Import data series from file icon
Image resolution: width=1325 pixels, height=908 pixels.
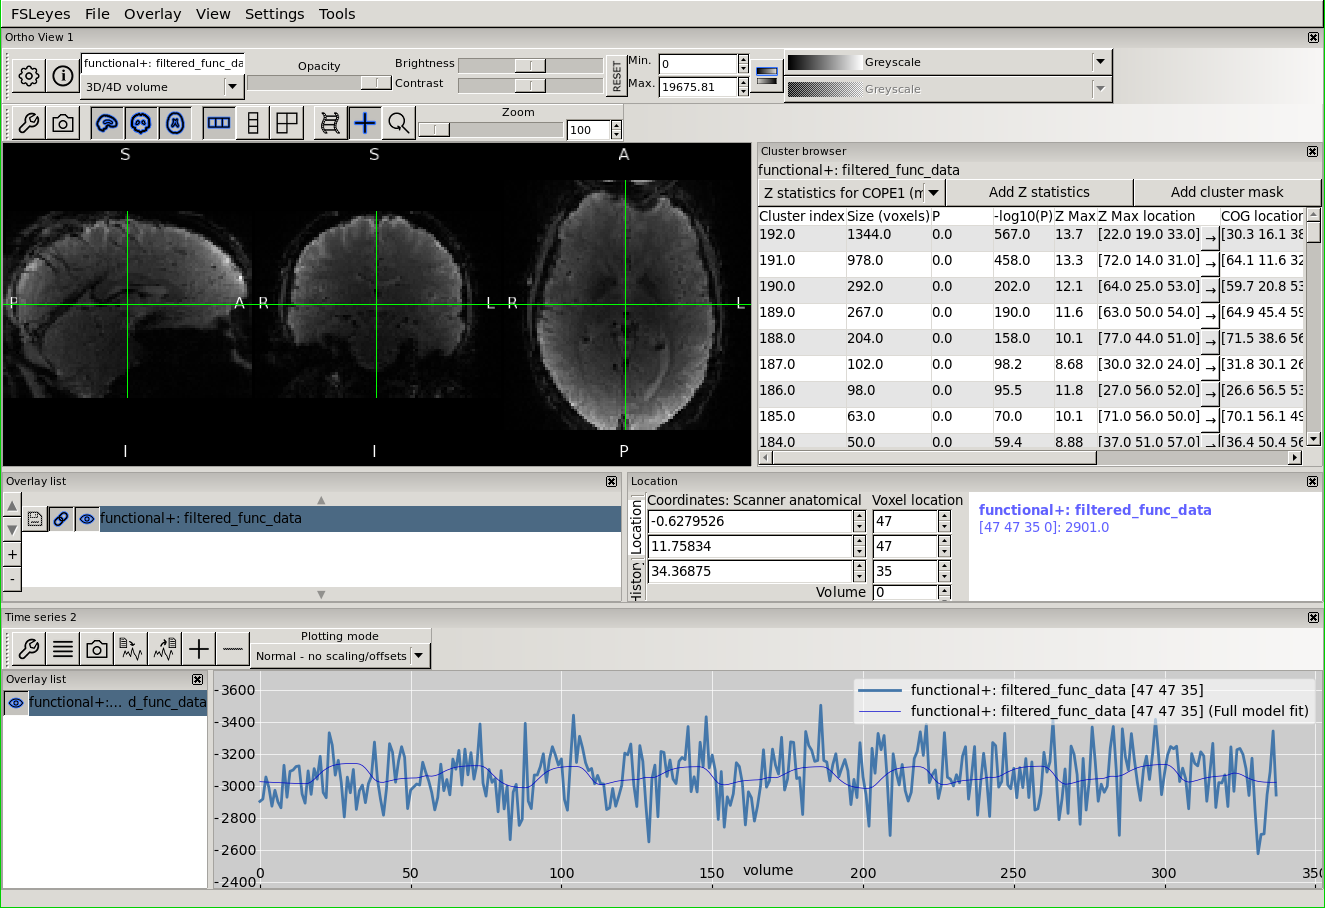[131, 650]
